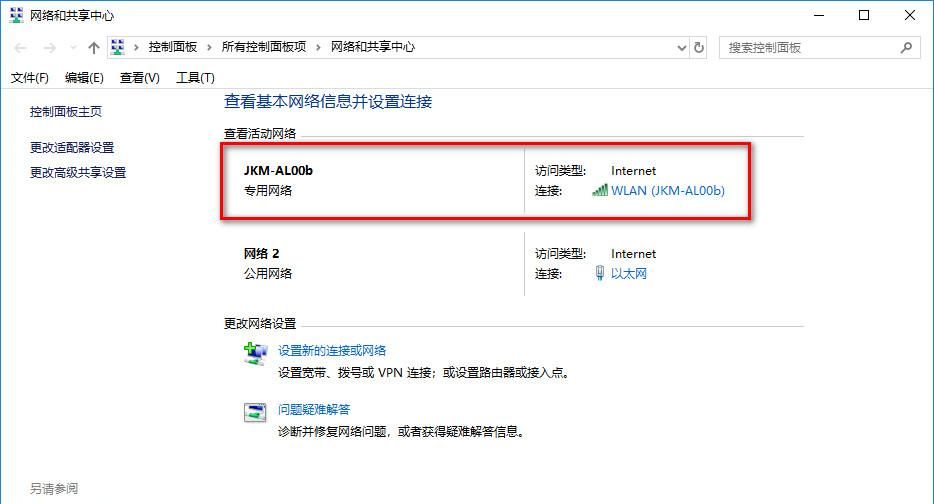
Task: Open 更改适配器设置 in the sidebar
Action: point(72,147)
